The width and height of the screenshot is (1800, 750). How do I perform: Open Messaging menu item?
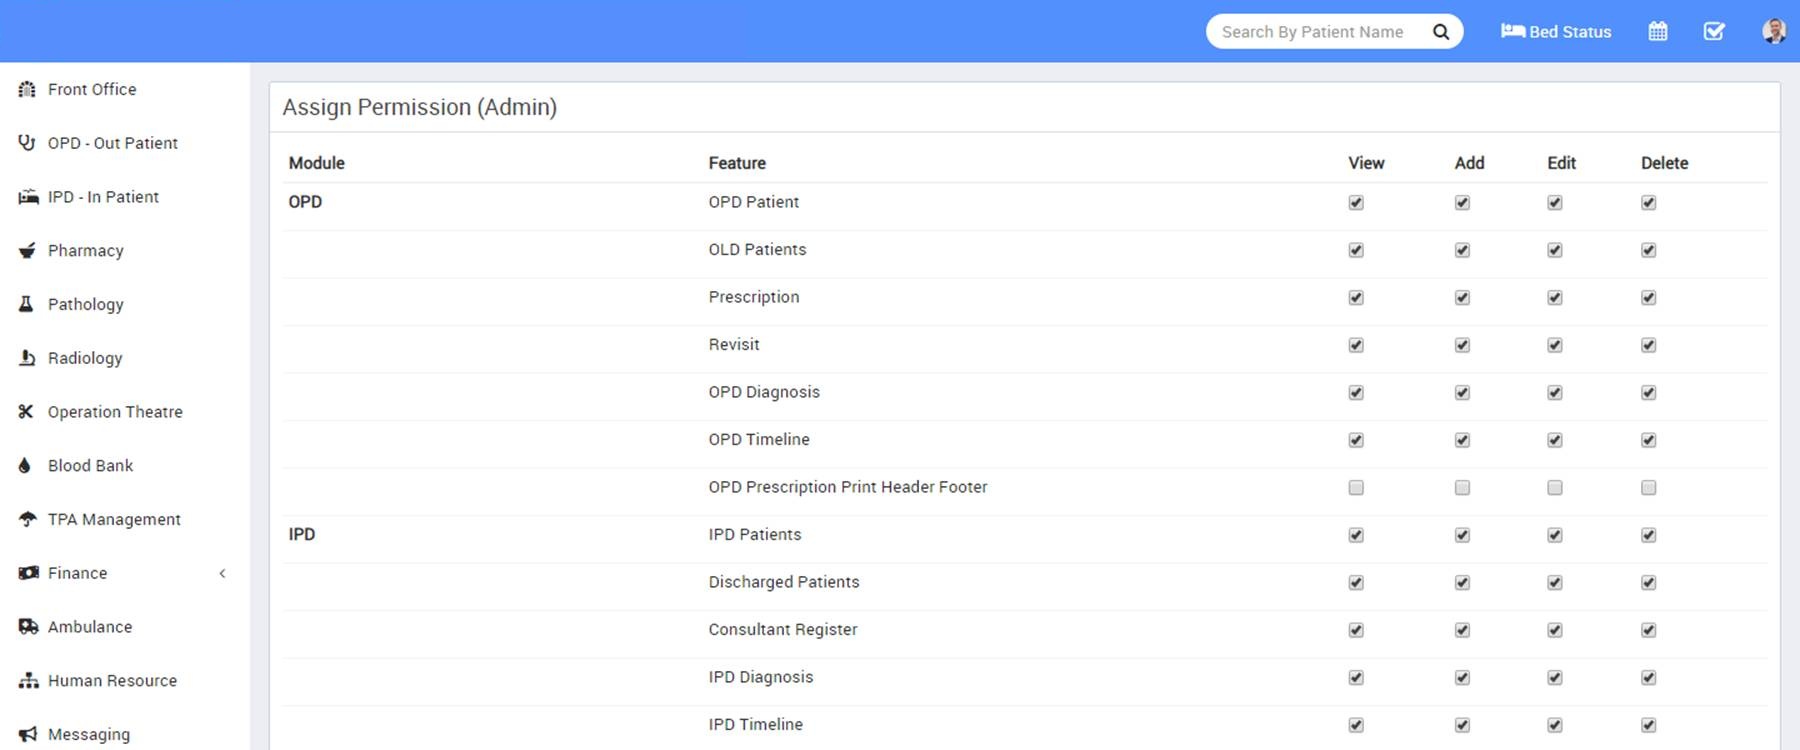tap(124, 734)
